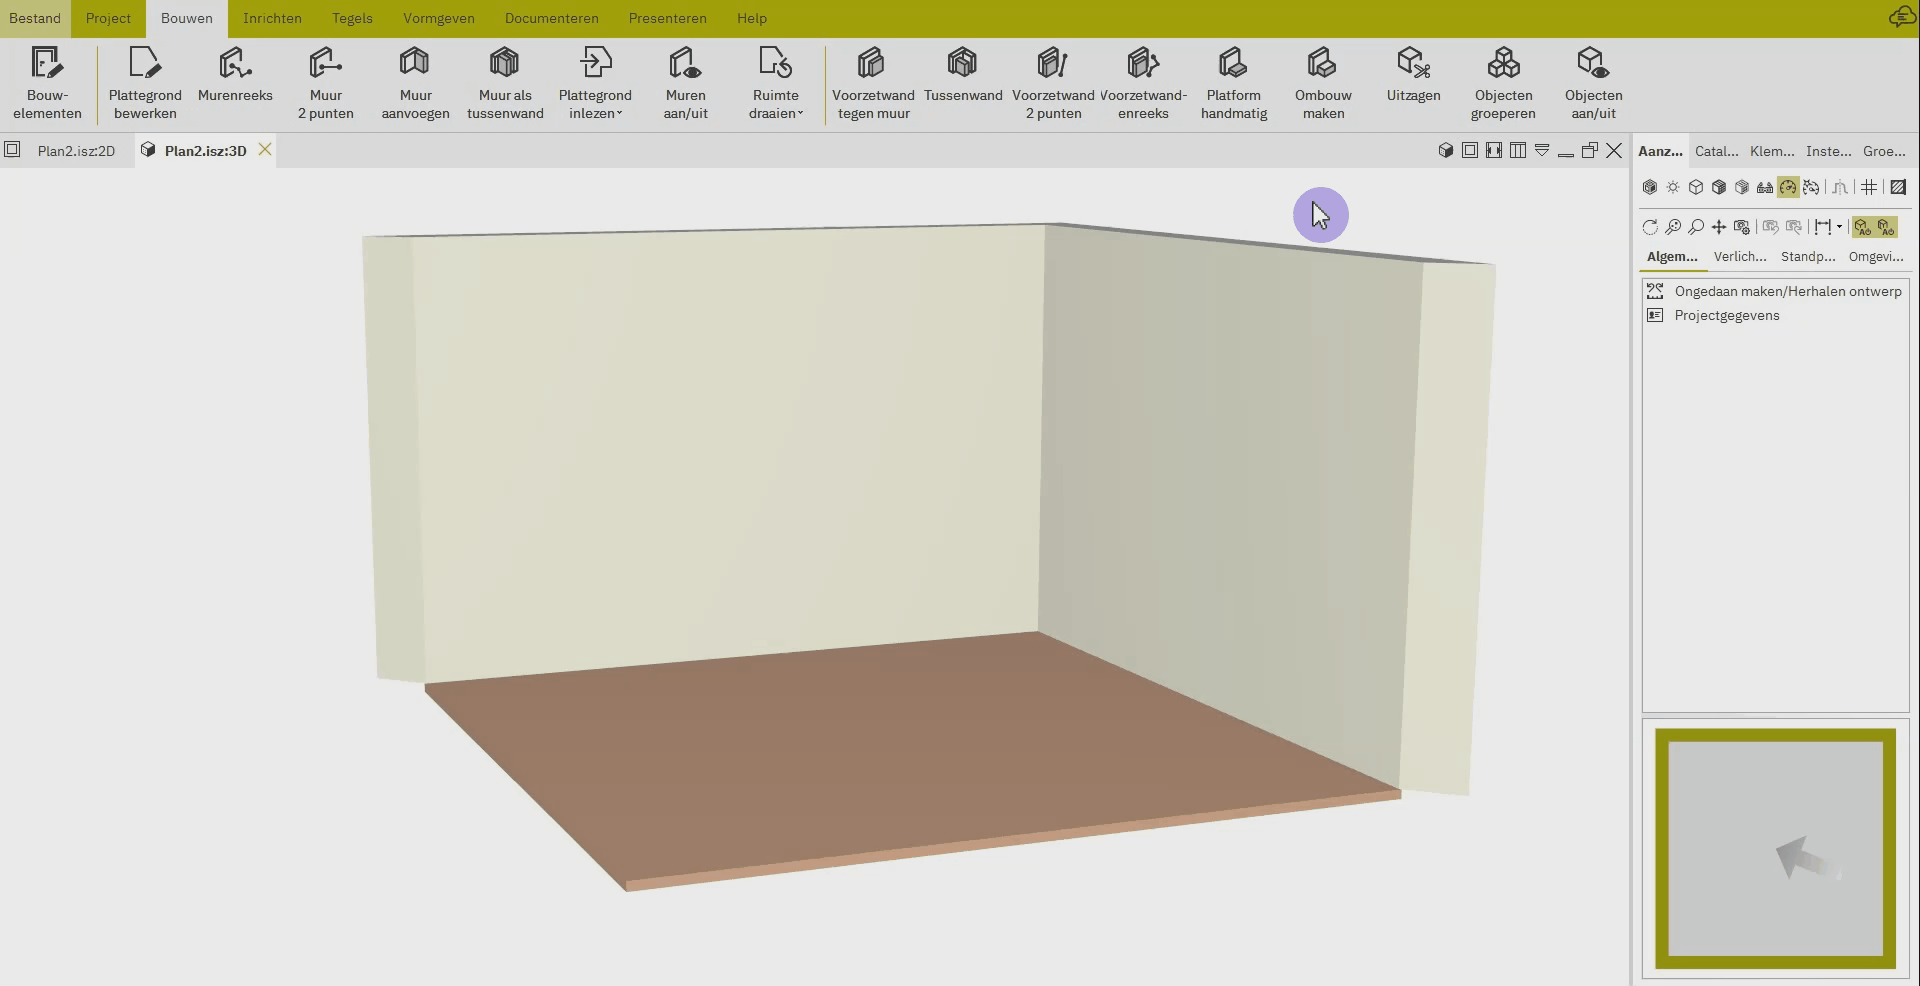Toggle Objecten aan/uit
The width and height of the screenshot is (1920, 986).
(1593, 82)
